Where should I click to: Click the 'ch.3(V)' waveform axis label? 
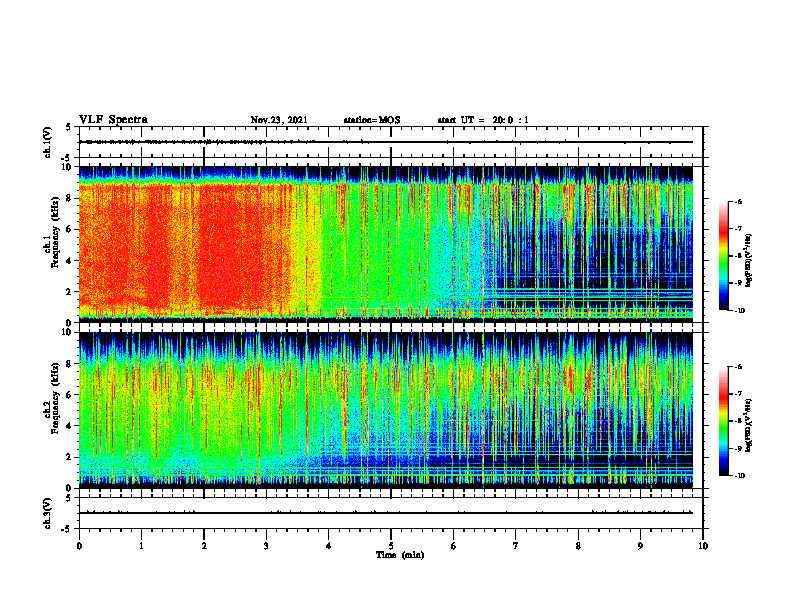coord(48,513)
